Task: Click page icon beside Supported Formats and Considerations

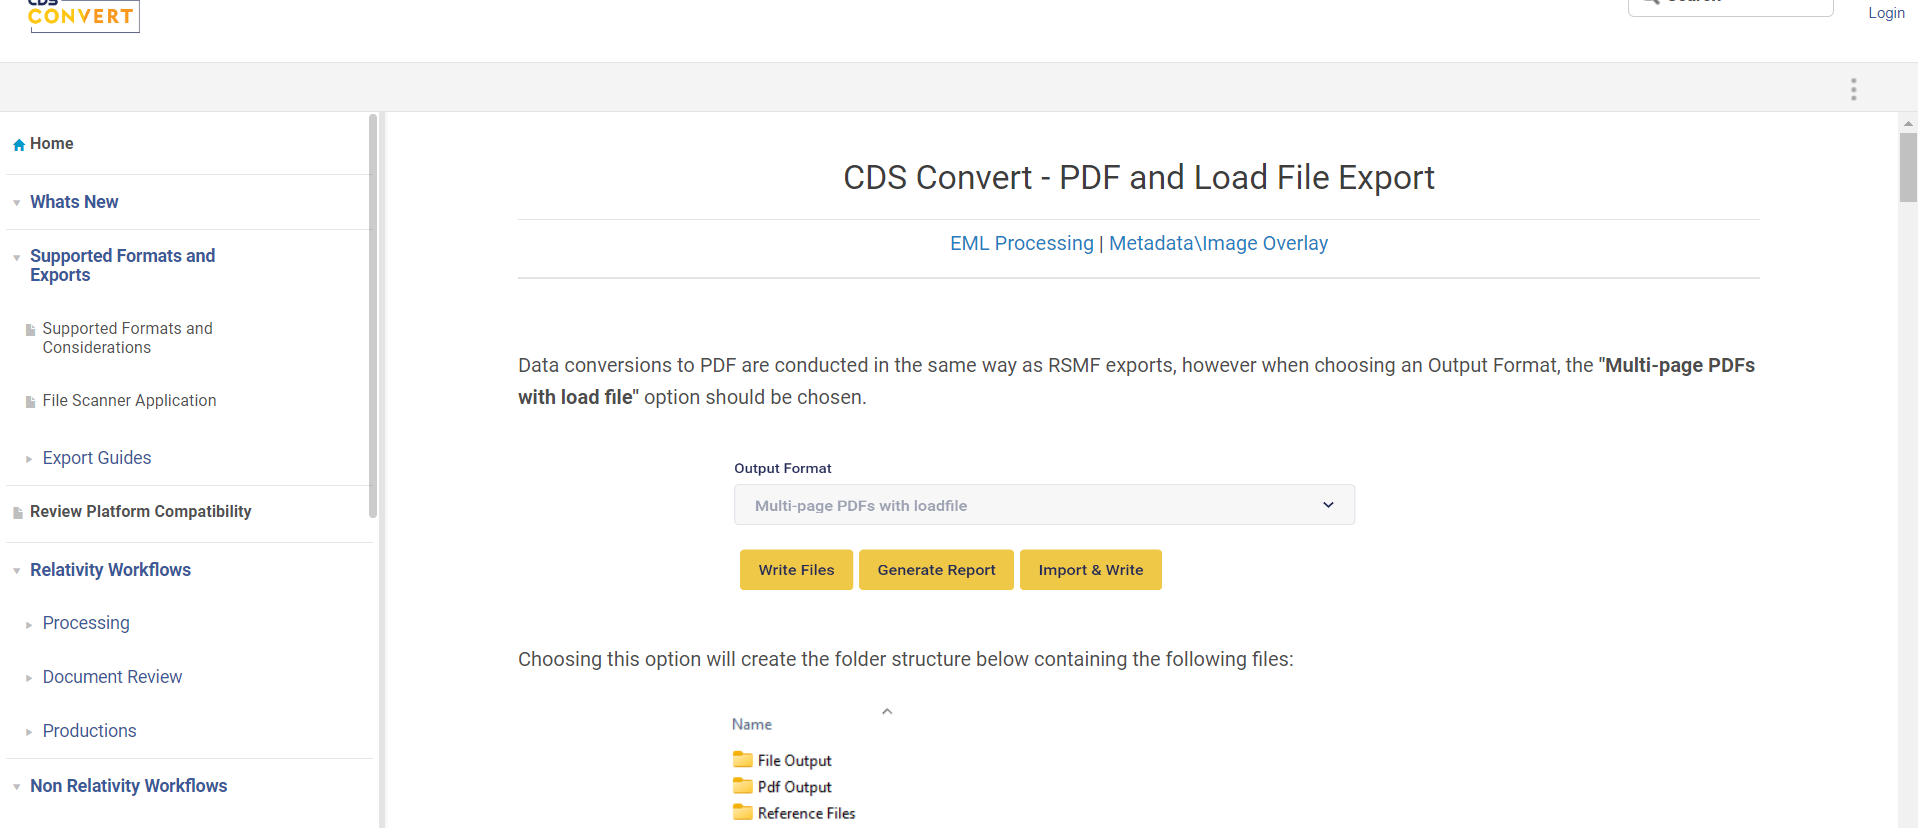Action: coord(30,329)
